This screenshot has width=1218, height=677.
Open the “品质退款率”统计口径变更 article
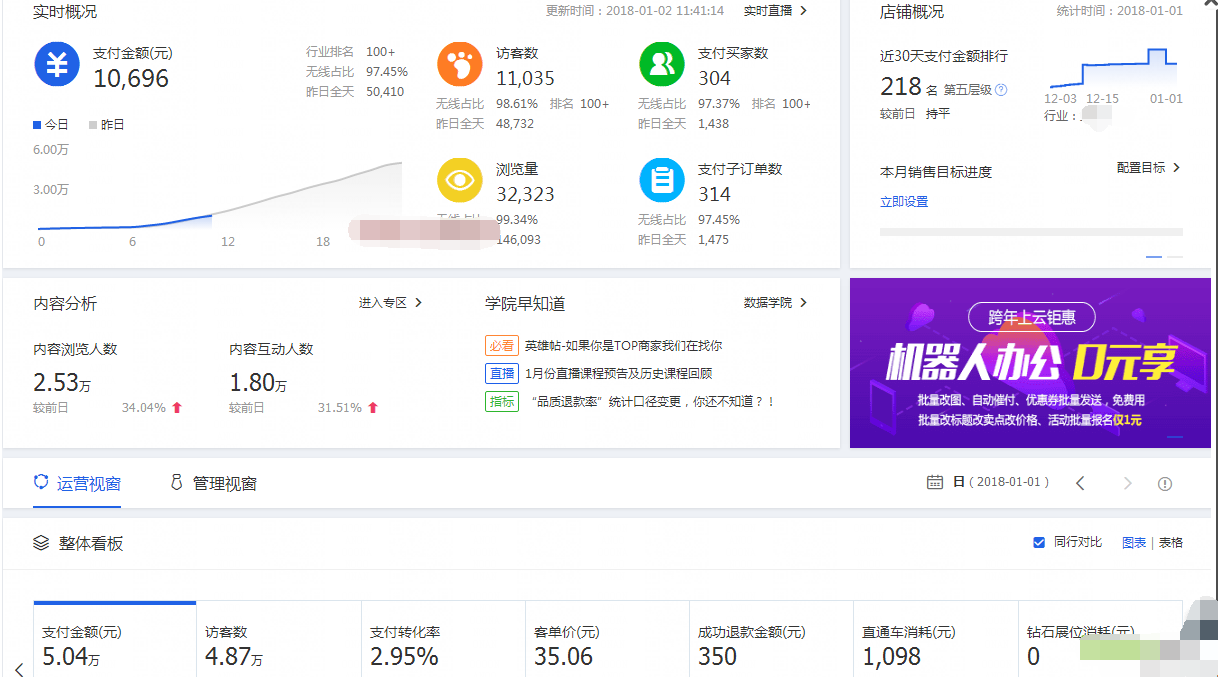click(654, 401)
